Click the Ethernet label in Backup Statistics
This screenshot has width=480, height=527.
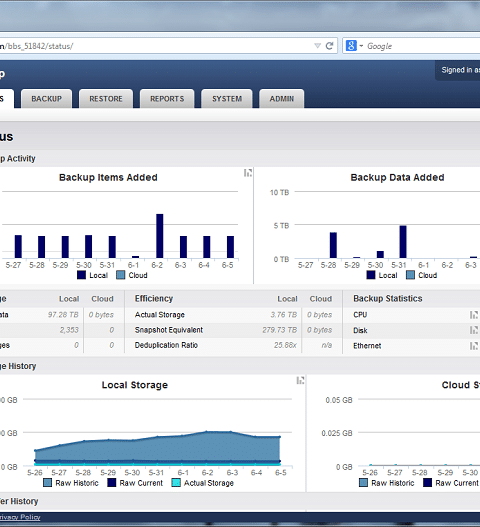click(367, 346)
